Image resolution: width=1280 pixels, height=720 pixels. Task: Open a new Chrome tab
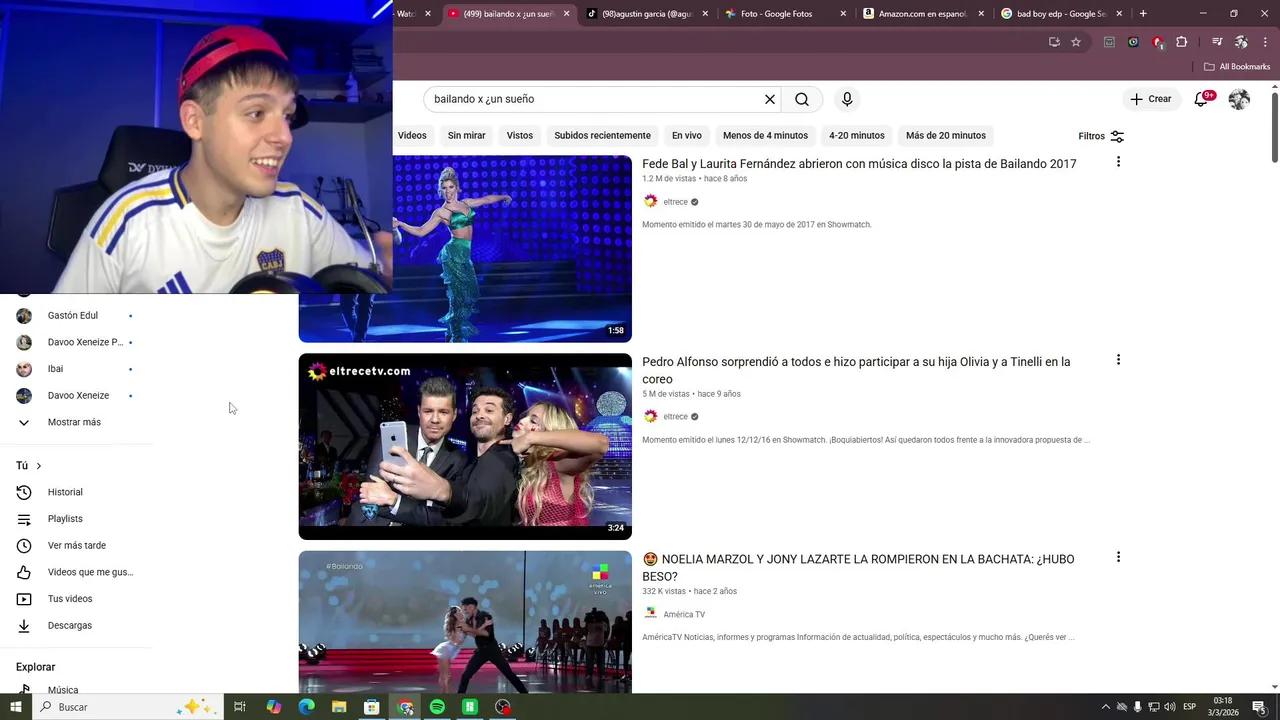[x=1143, y=14]
